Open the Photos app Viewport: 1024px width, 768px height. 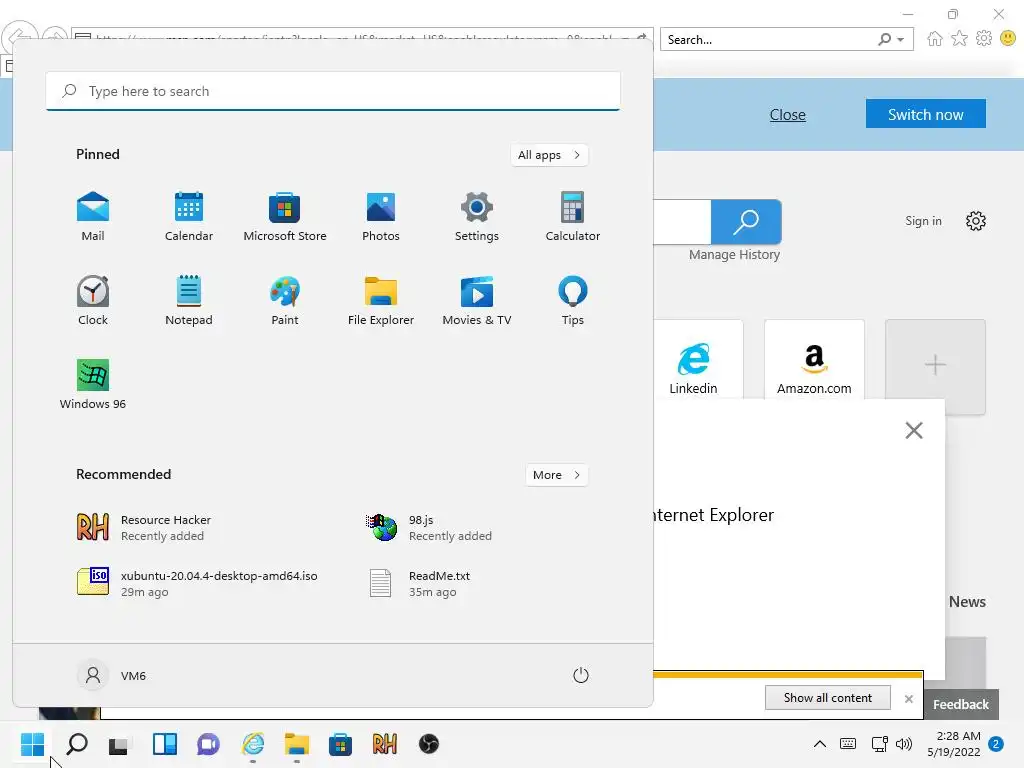click(x=381, y=217)
